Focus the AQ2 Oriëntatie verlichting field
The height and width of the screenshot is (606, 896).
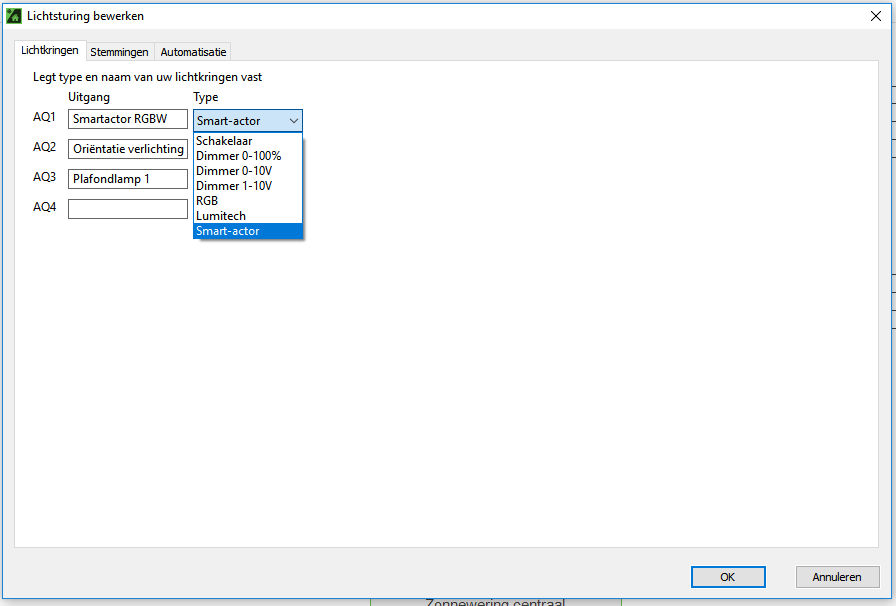128,149
